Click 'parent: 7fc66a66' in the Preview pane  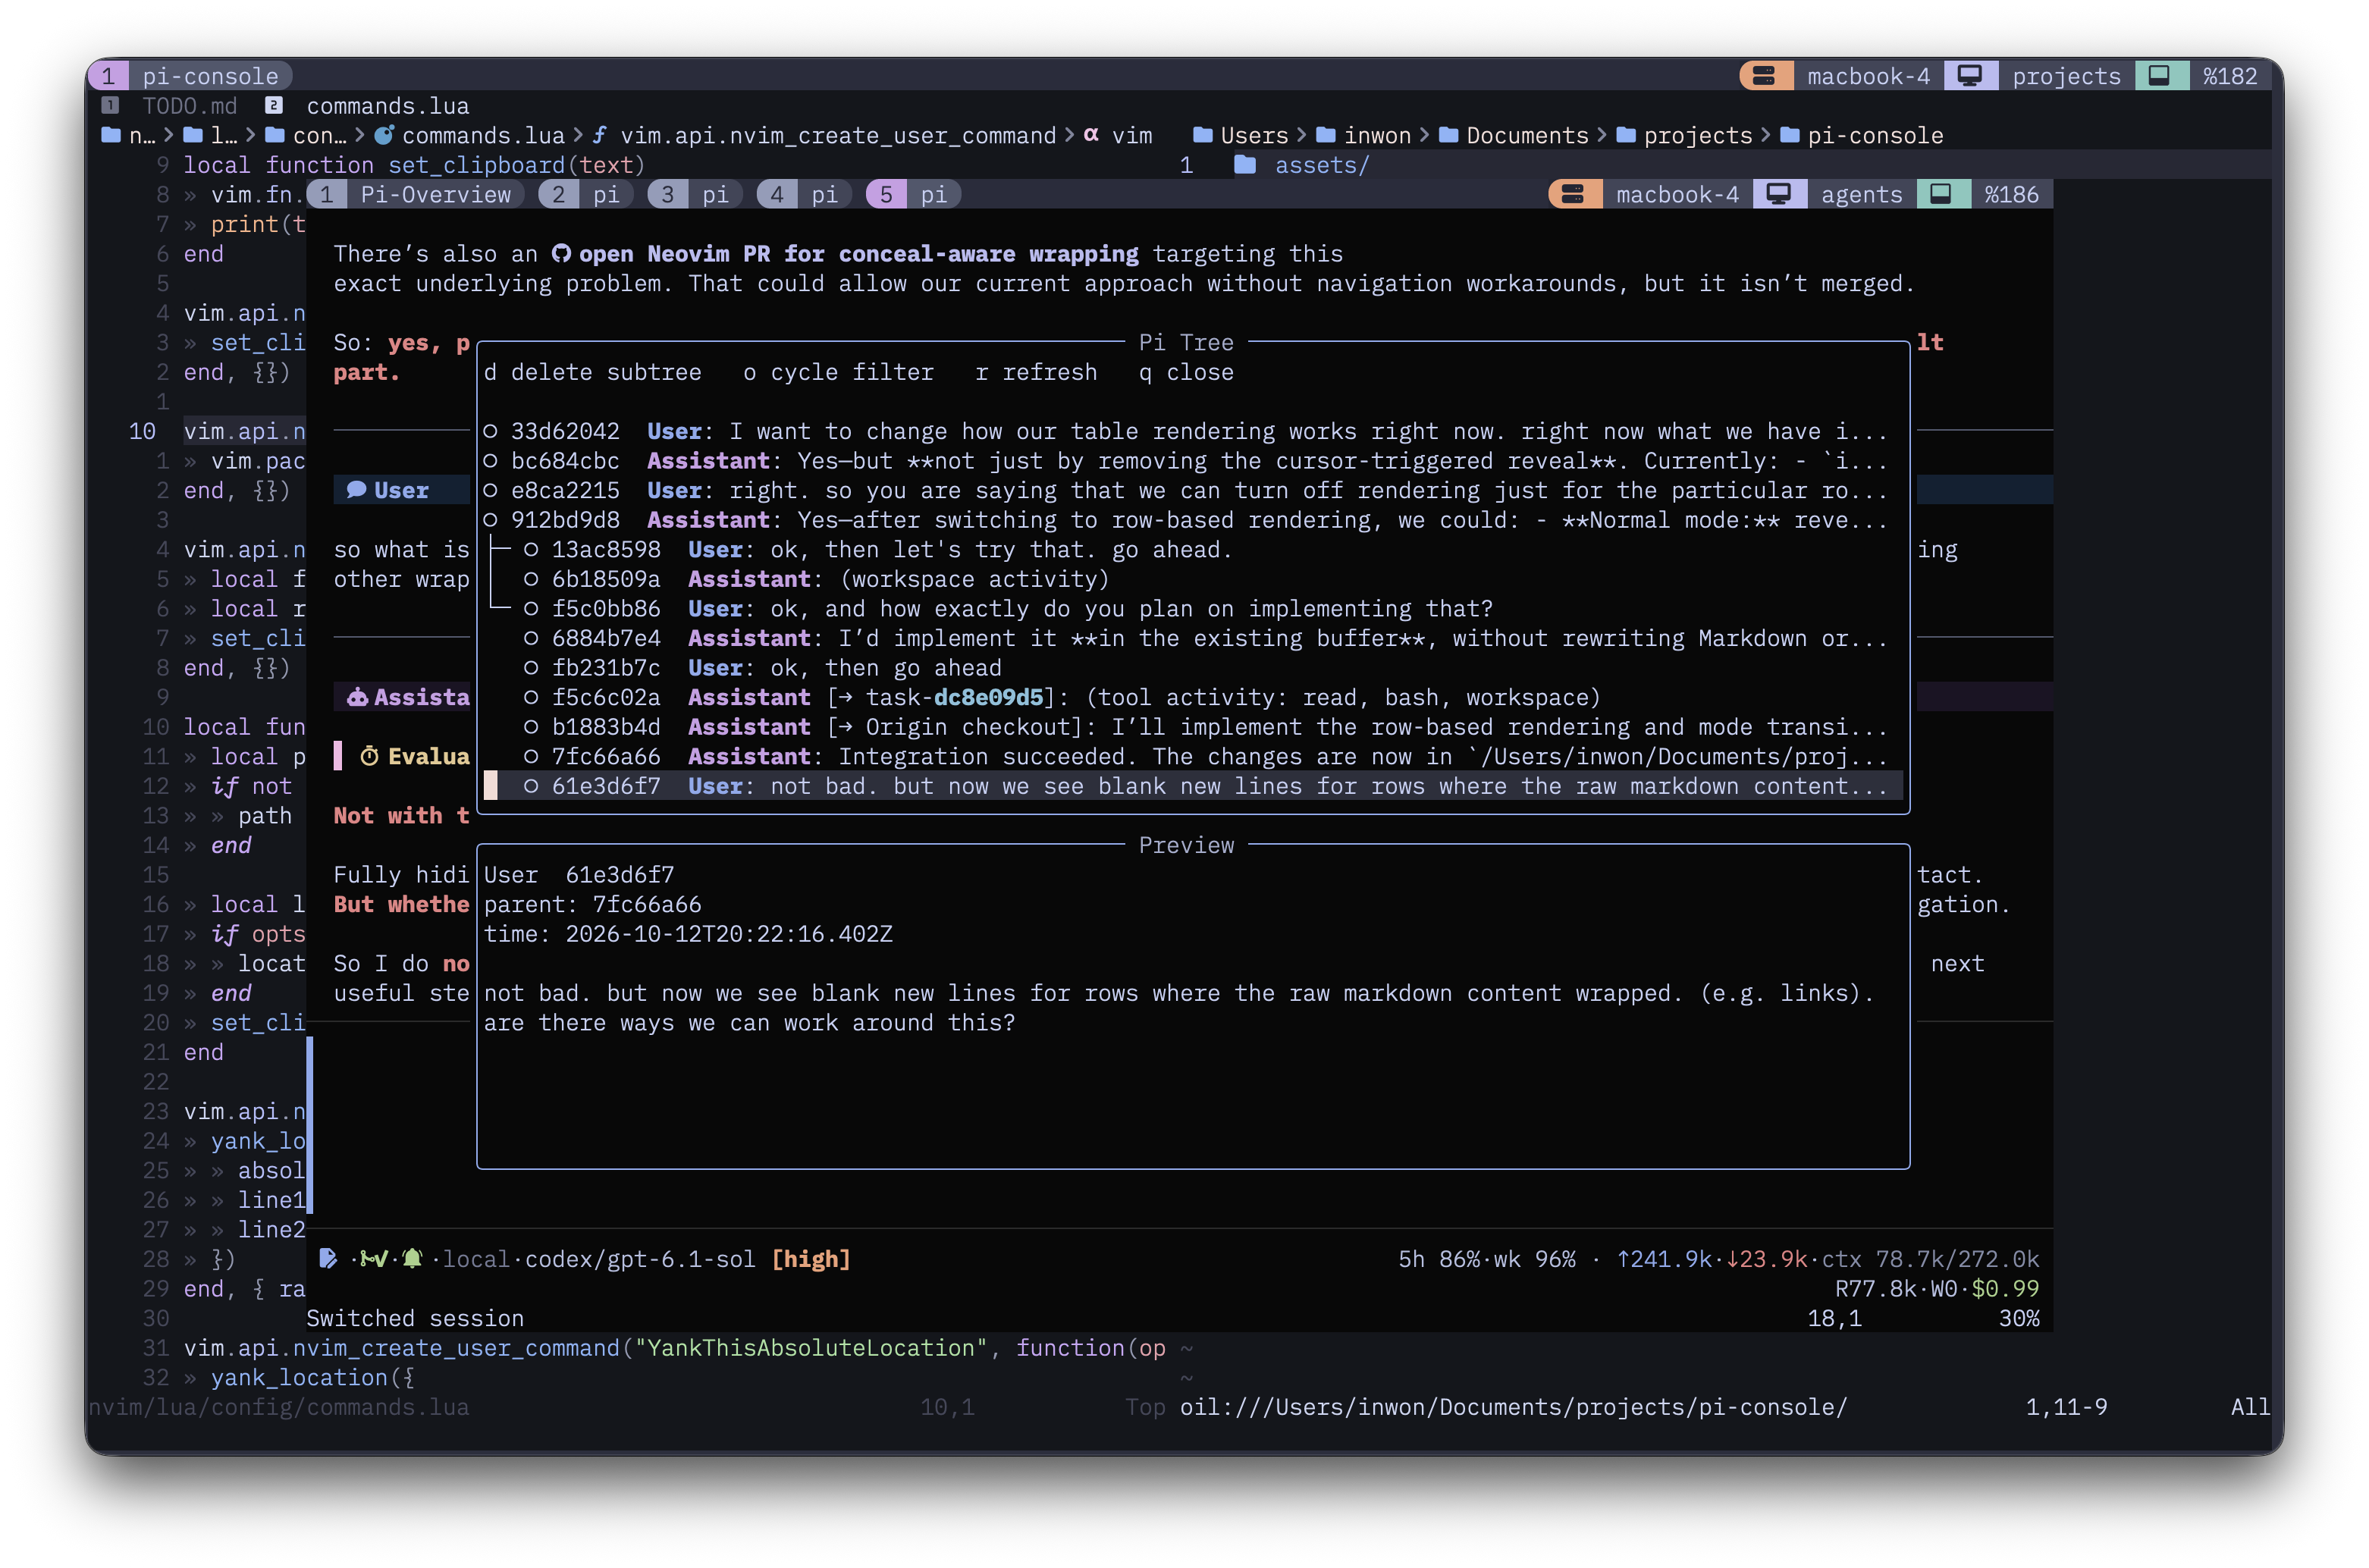593,904
